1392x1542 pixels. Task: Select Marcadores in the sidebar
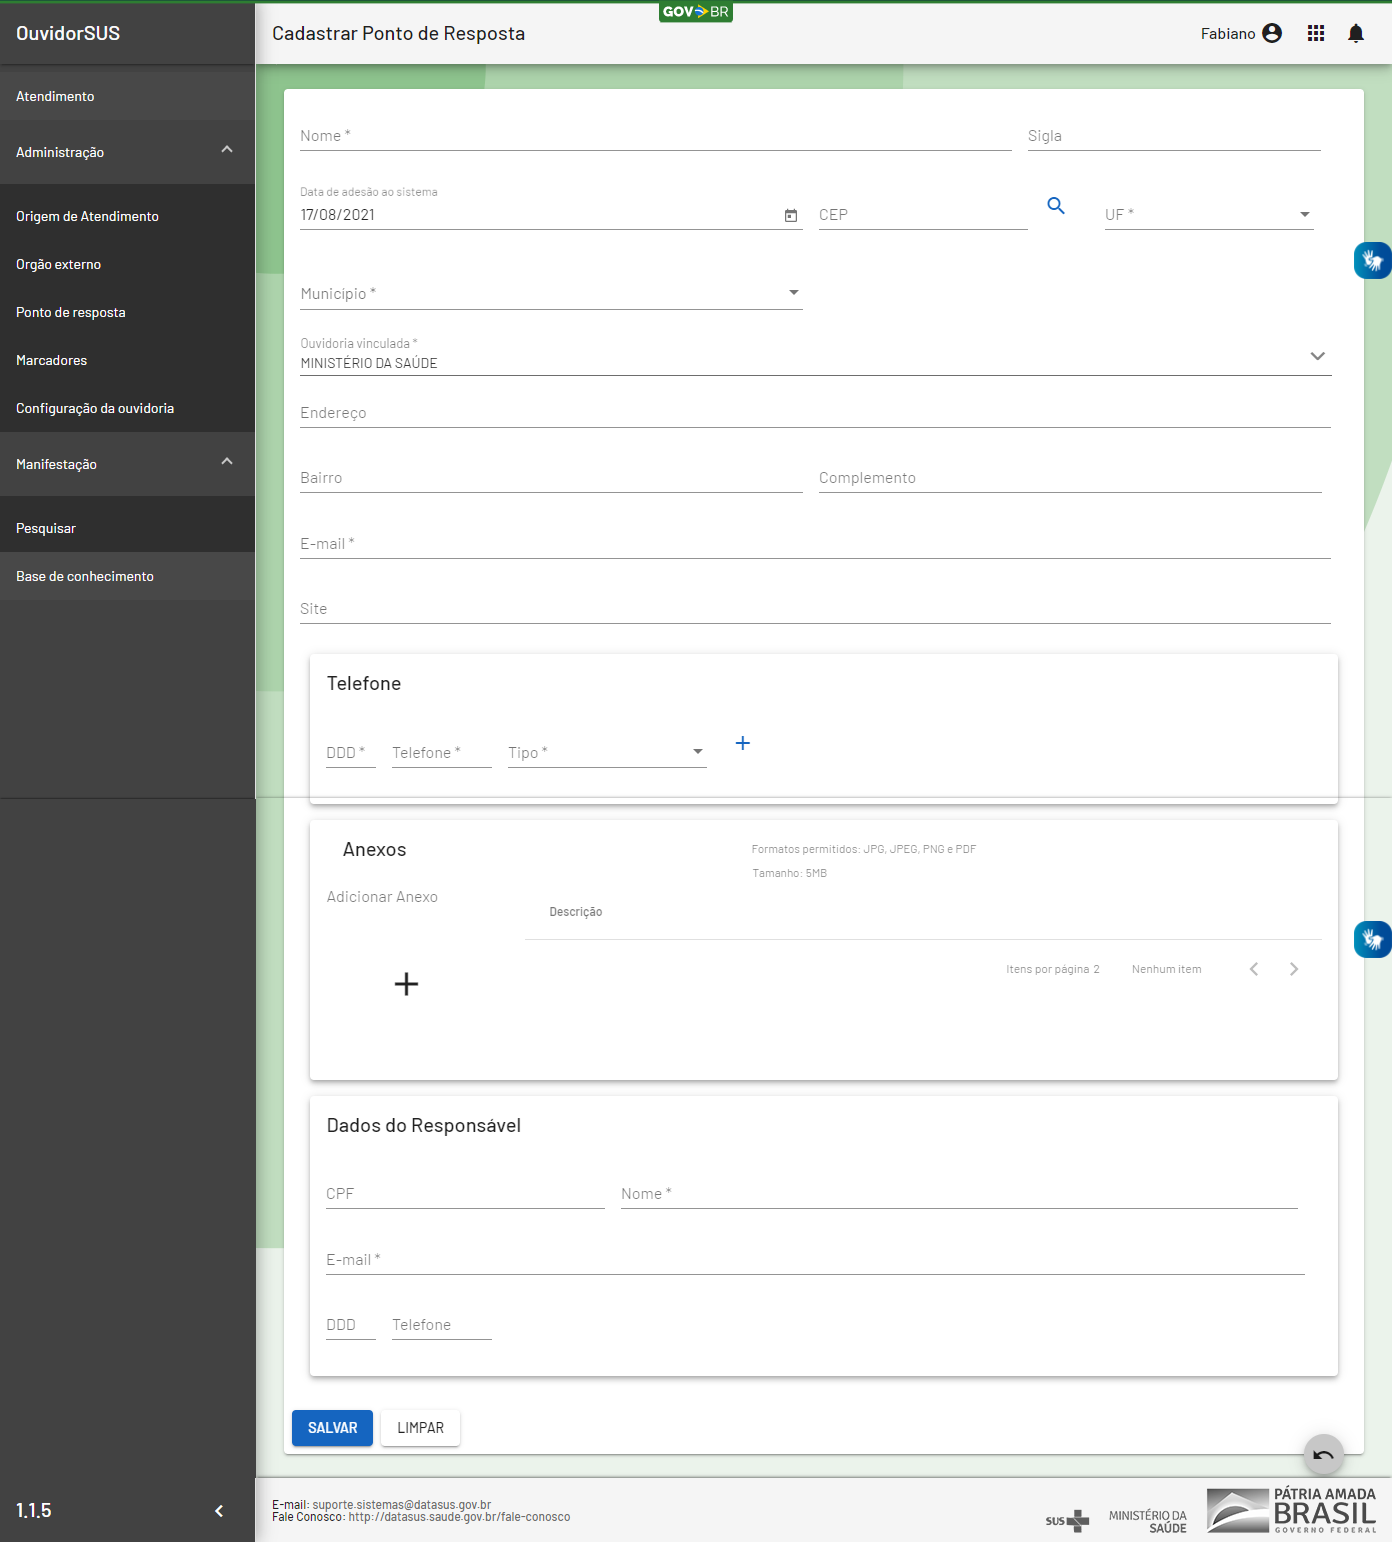tap(52, 360)
